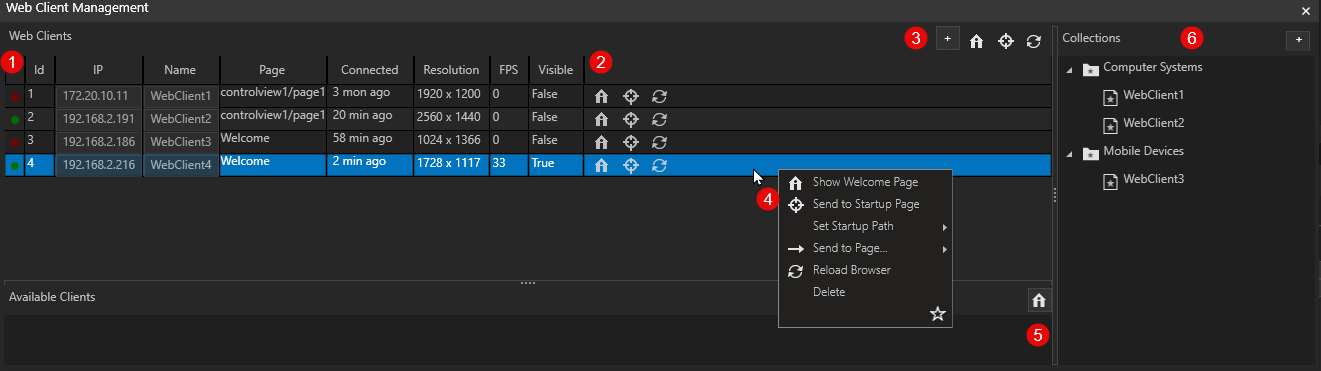The width and height of the screenshot is (1321, 371).
Task: Choose Send to Startup Page menu entry
Action: pos(865,204)
